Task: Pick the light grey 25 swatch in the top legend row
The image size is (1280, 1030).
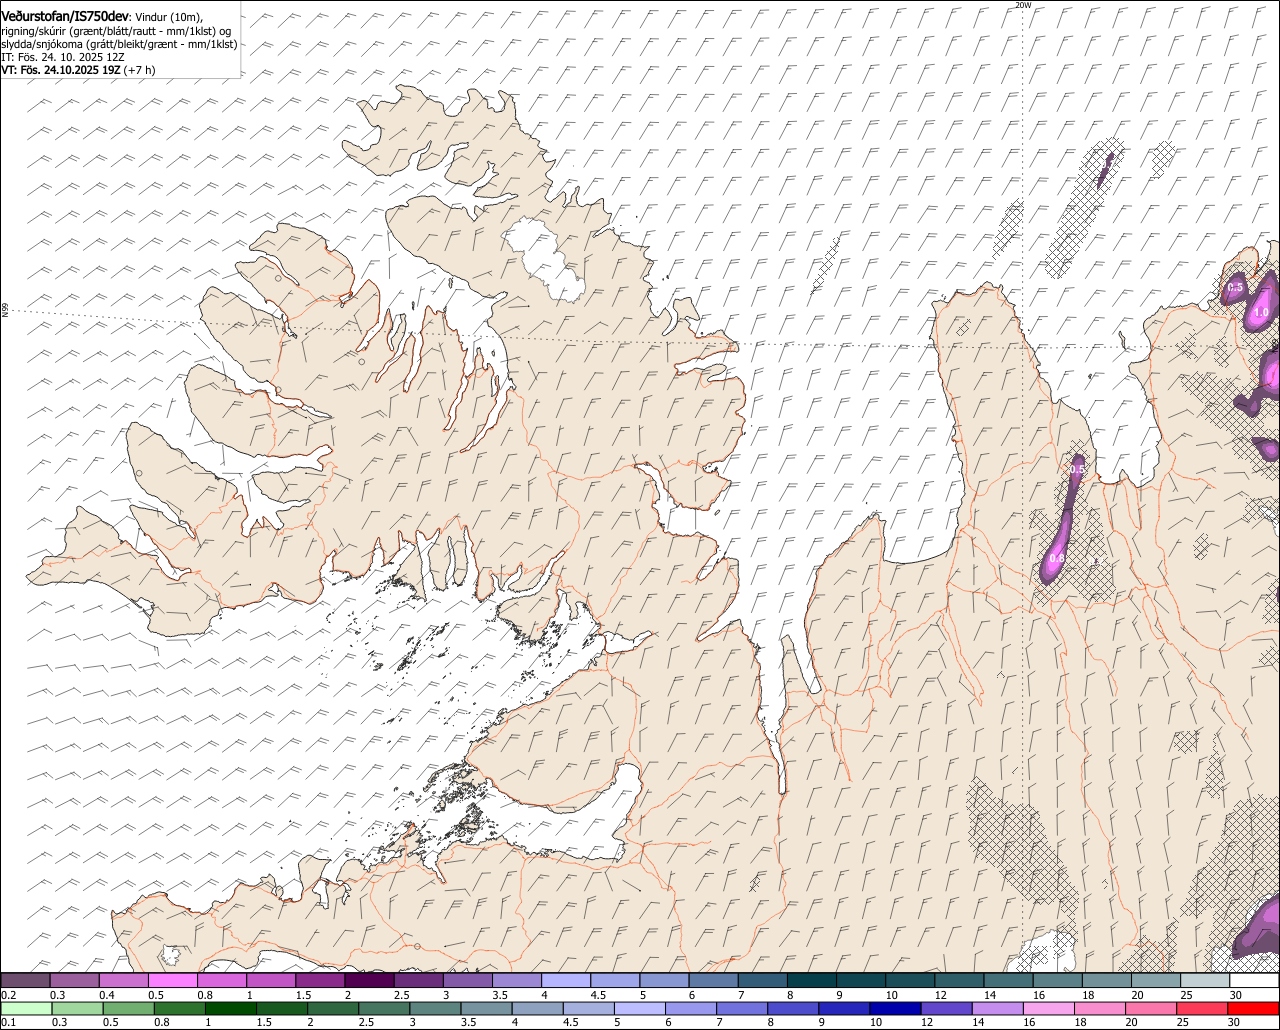Action: [1205, 980]
